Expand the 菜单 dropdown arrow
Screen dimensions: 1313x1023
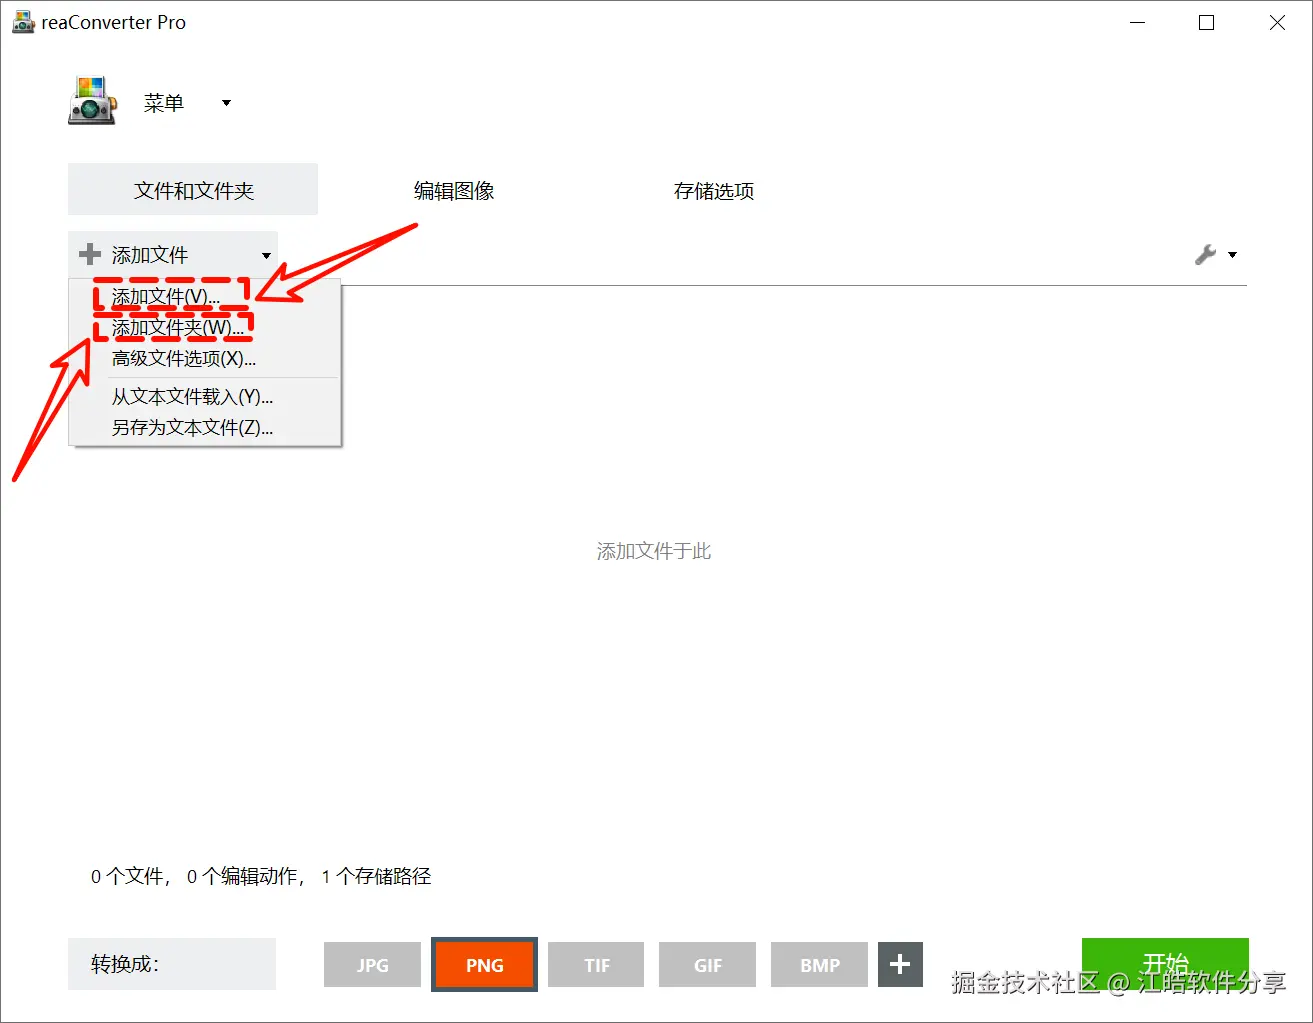point(226,103)
